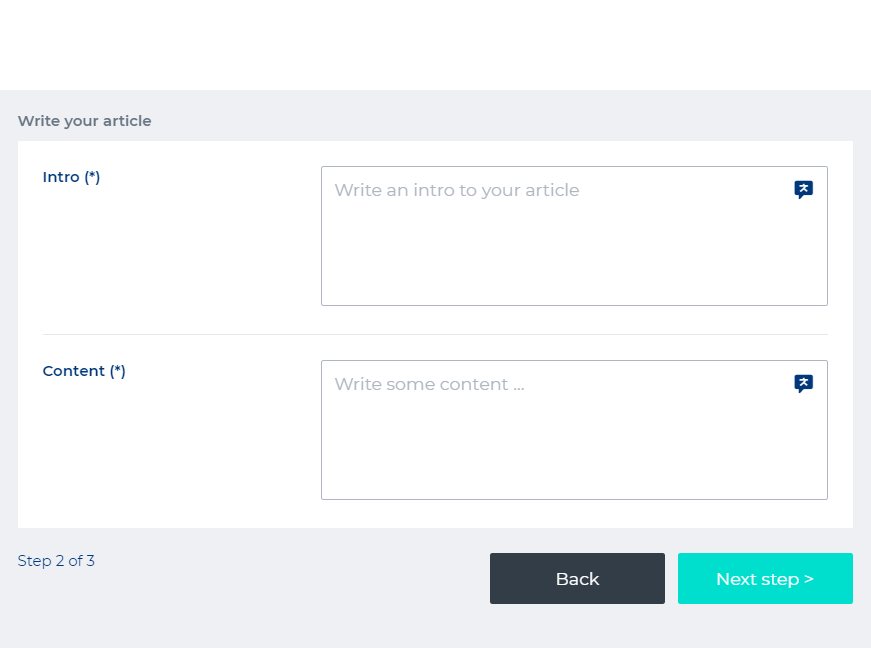The width and height of the screenshot is (871, 648).
Task: Click the "Write an intro to your article" placeholder
Action: click(457, 190)
